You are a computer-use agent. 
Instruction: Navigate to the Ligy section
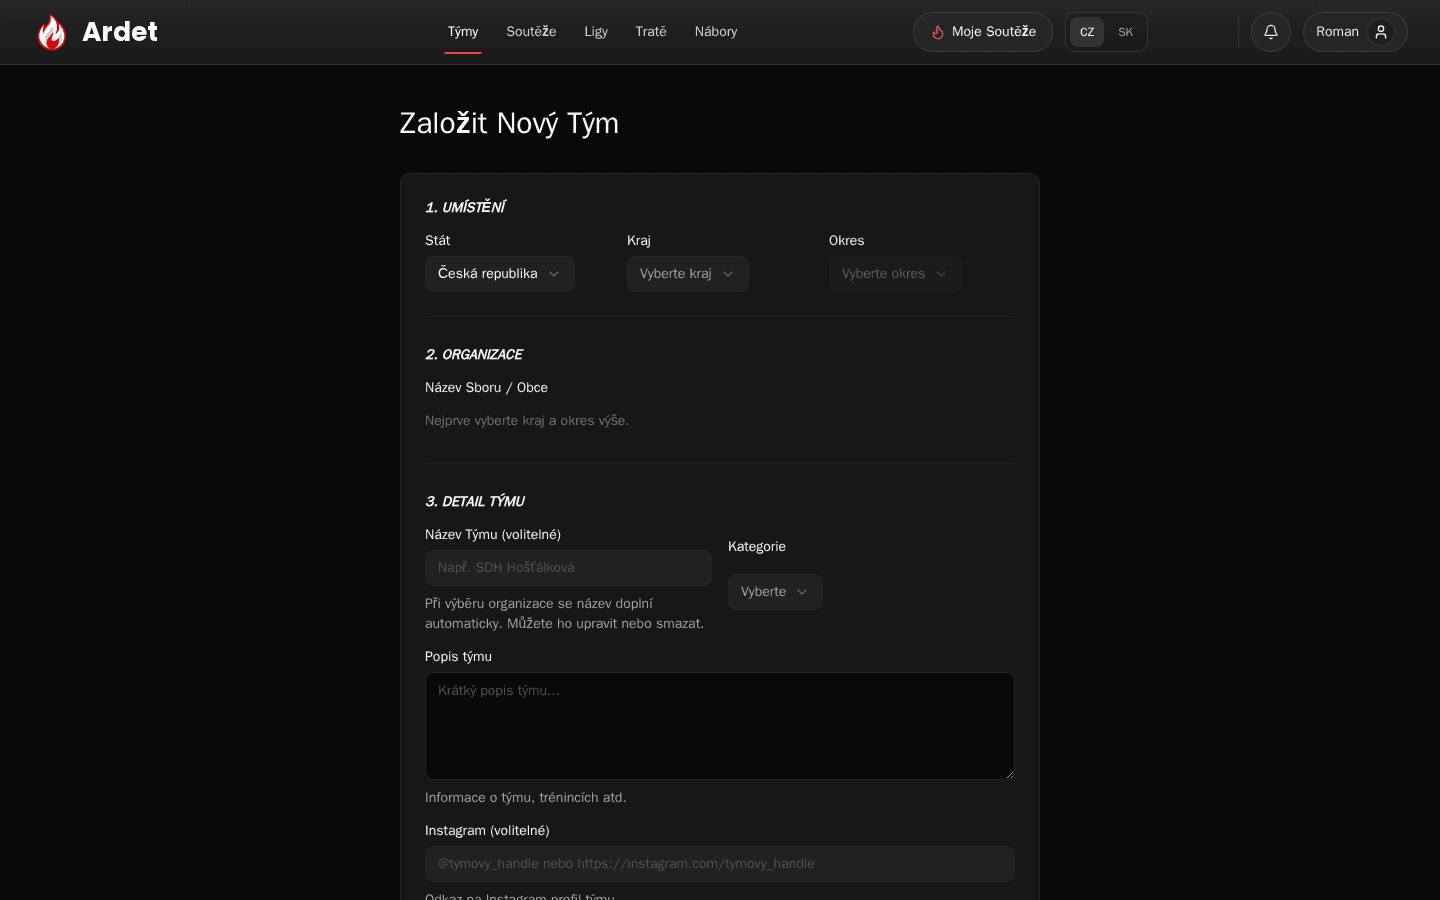pos(596,32)
